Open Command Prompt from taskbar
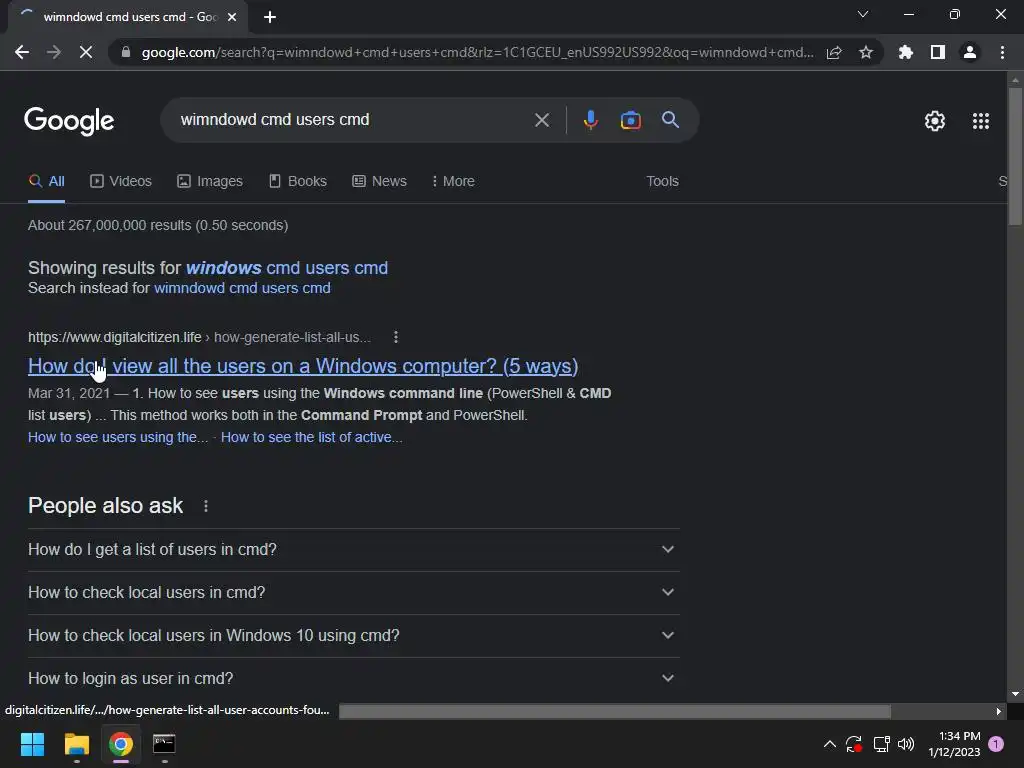 click(x=164, y=744)
